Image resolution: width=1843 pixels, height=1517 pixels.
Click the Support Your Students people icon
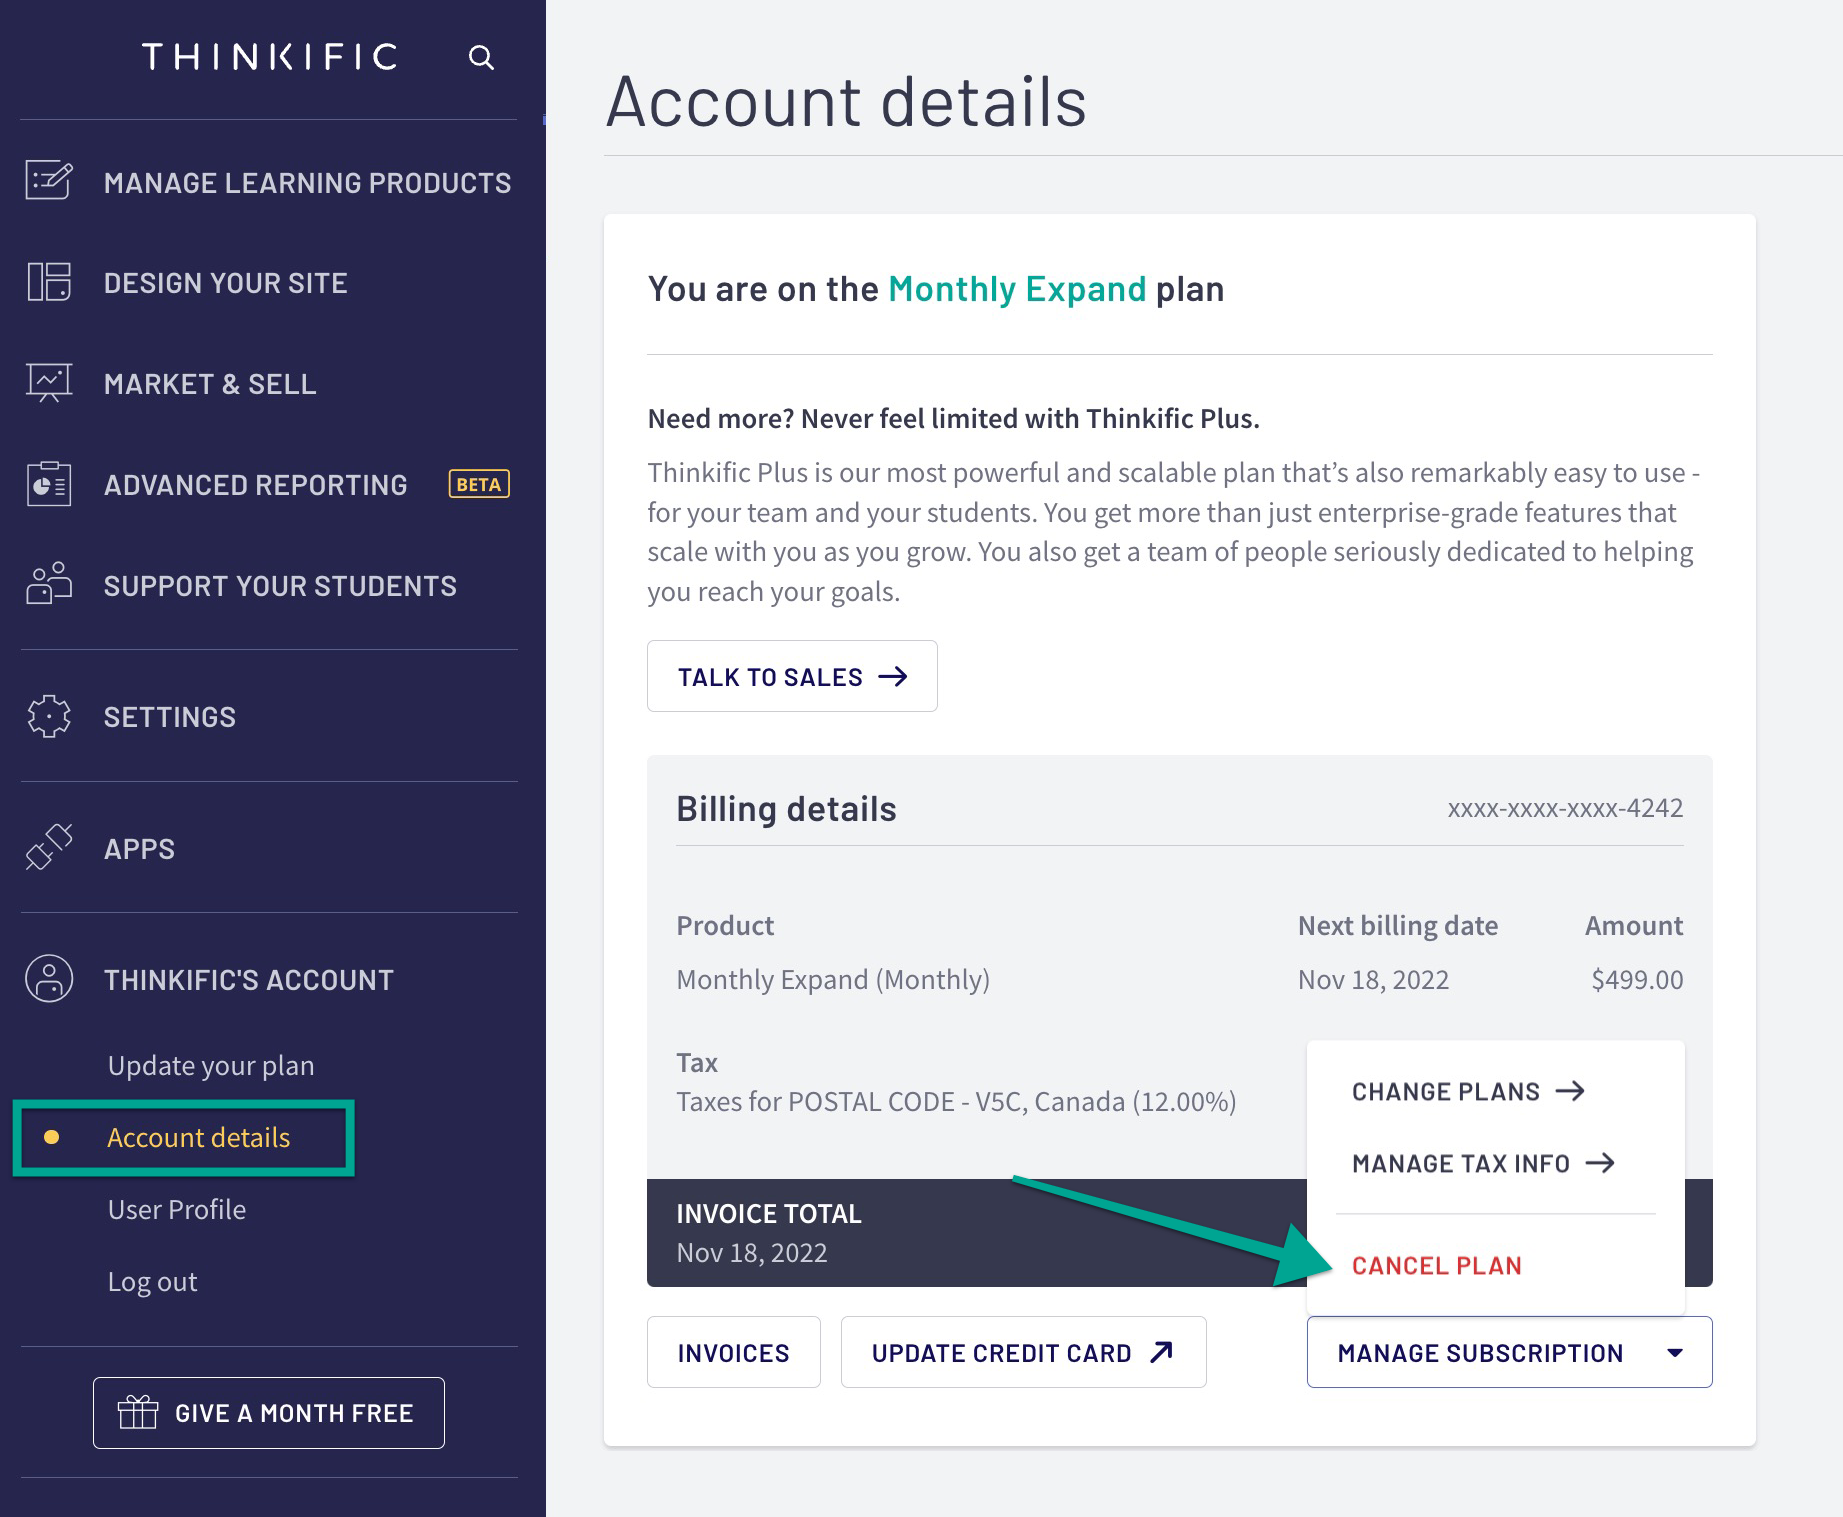(49, 584)
